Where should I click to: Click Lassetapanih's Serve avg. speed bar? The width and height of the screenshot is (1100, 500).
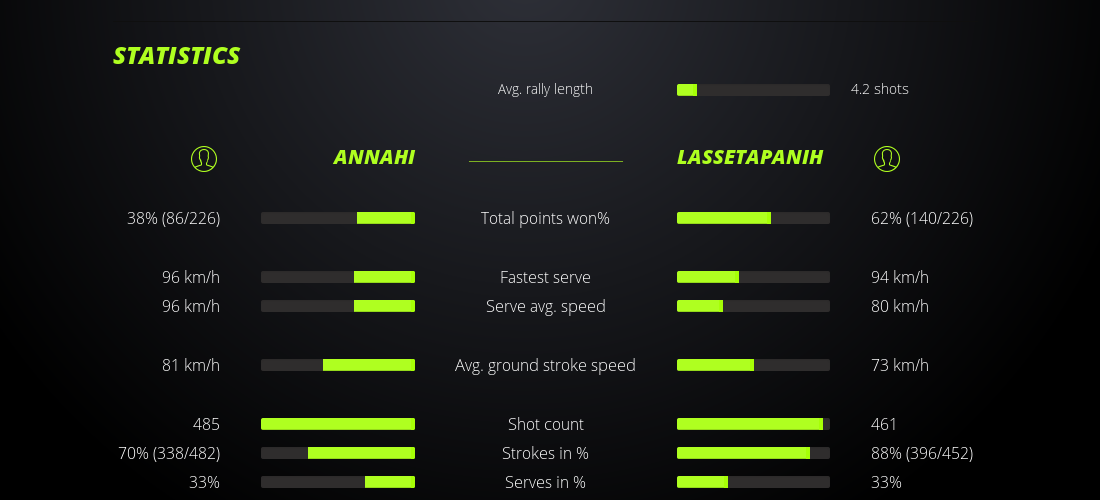[753, 306]
